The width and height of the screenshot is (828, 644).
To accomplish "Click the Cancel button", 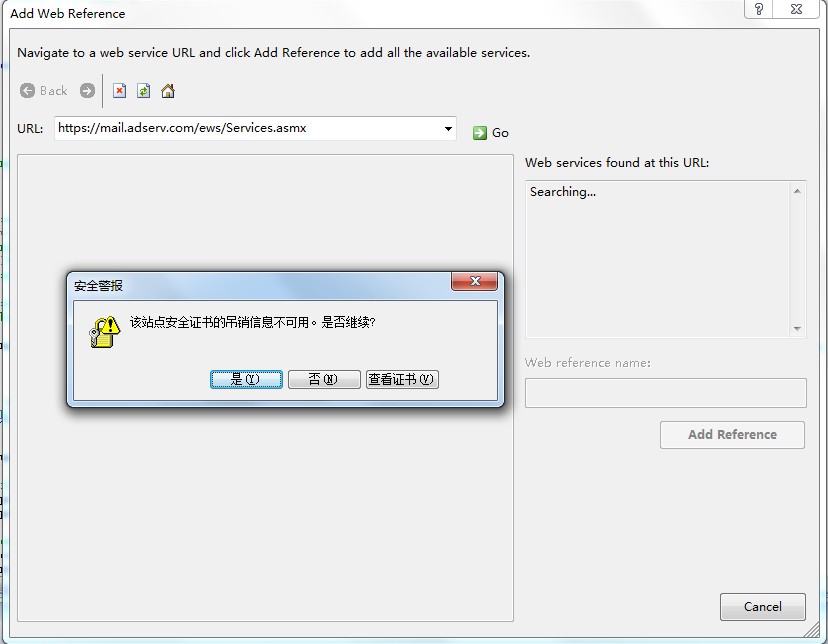I will 763,607.
